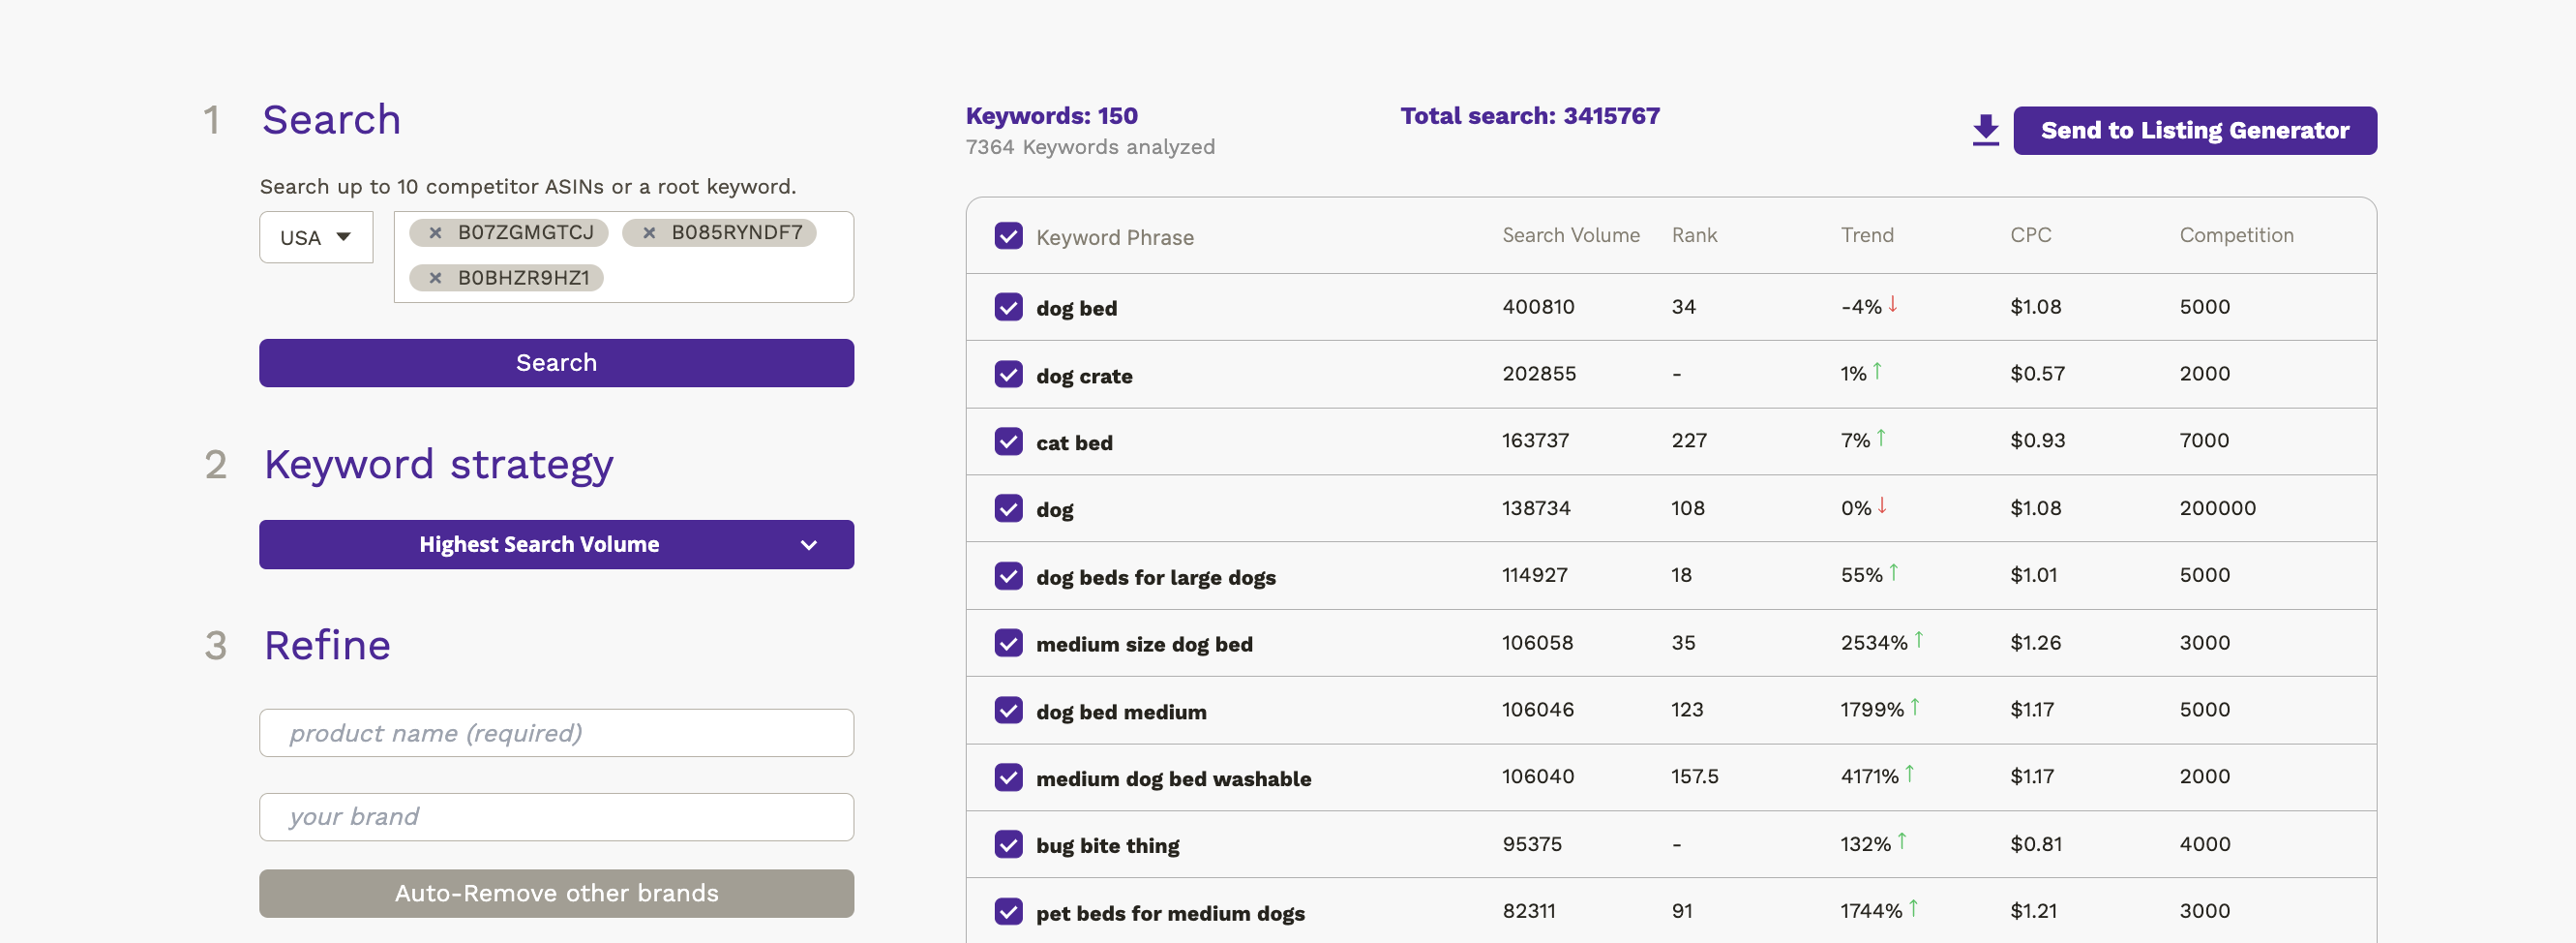
Task: Toggle the select-all Keyword Phrase checkbox
Action: pos(1008,236)
